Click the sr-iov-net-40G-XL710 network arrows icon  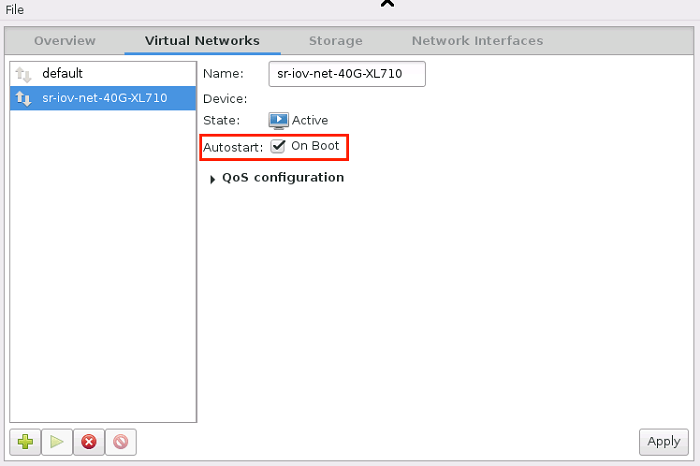[25, 98]
